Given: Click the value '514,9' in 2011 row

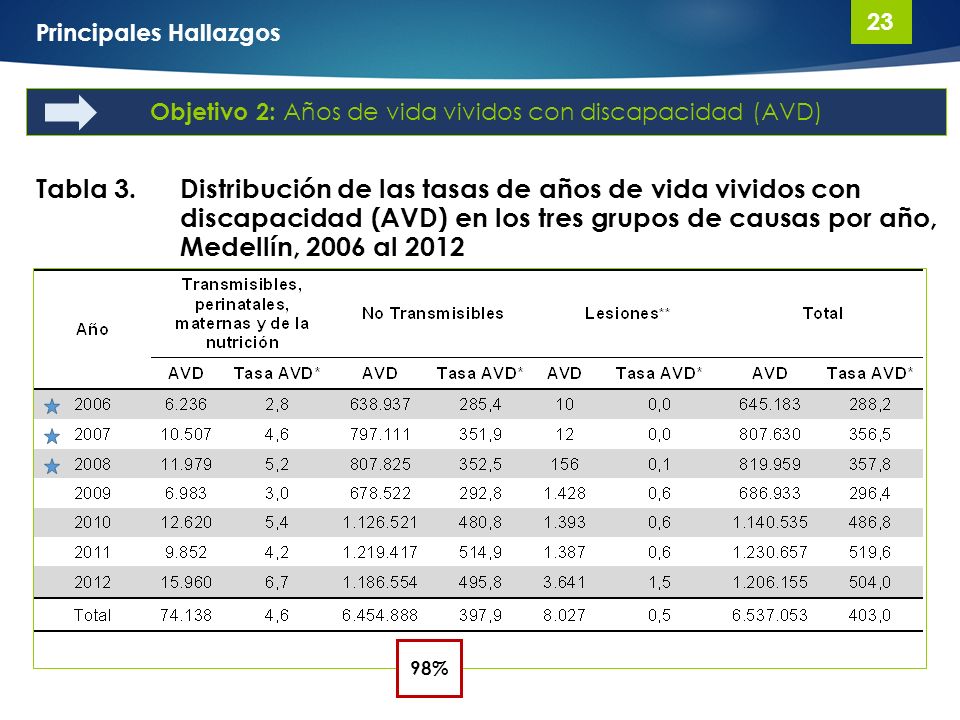Looking at the screenshot, I should coord(481,553).
